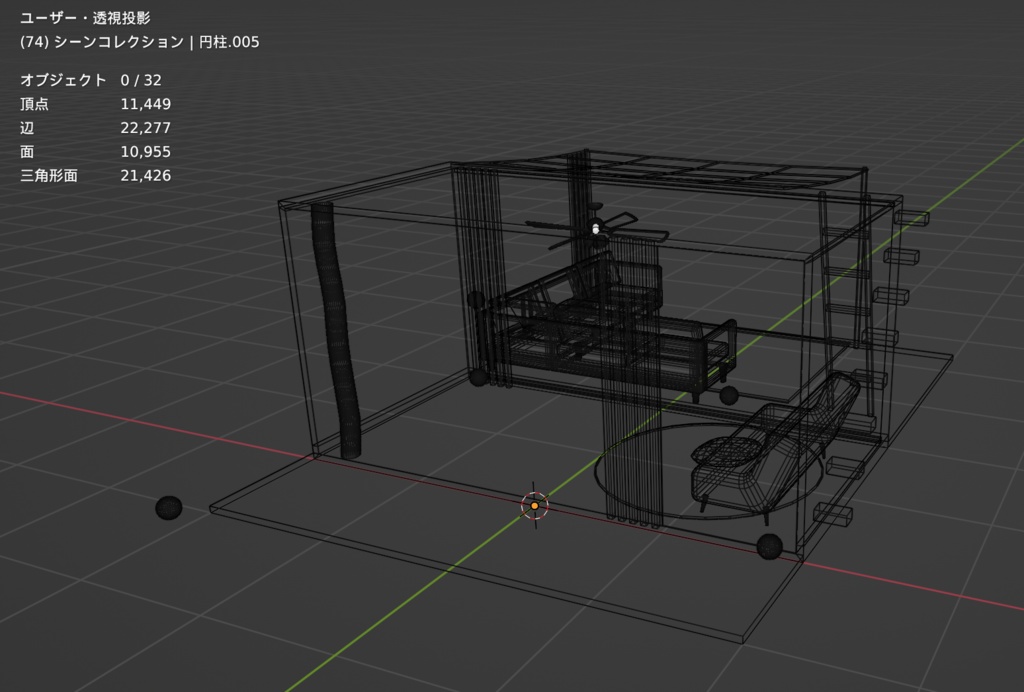The width and height of the screenshot is (1024, 692).
Task: Click the 3D cursor crosshair in the viewport
Action: click(x=535, y=505)
